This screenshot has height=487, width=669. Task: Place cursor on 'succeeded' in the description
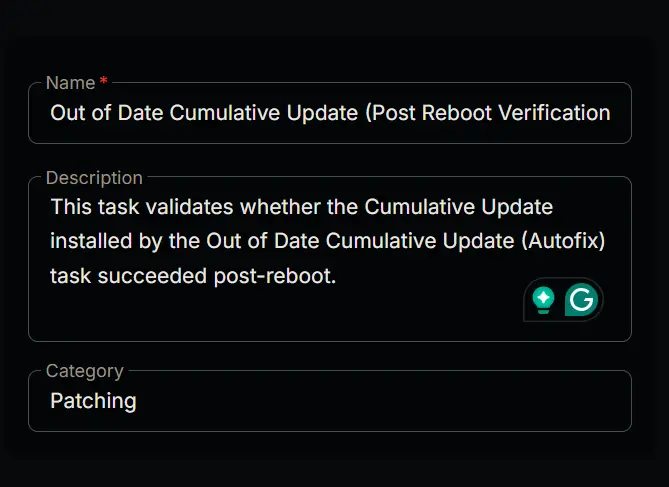click(152, 276)
